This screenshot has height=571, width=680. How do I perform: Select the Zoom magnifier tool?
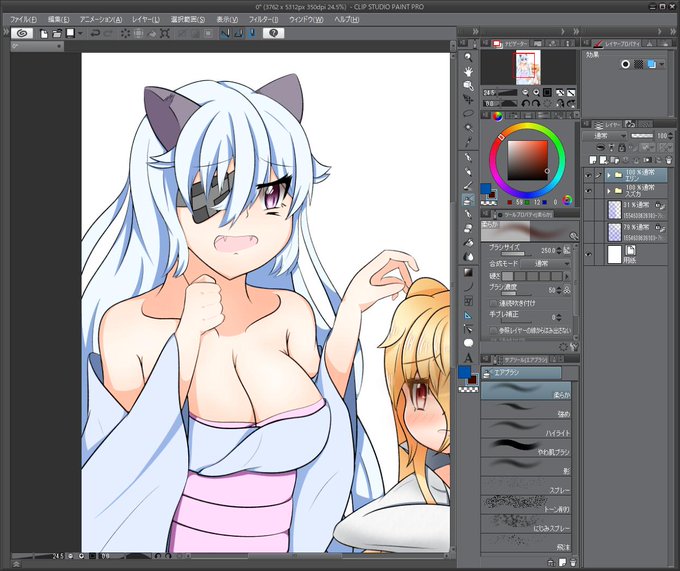pos(468,57)
